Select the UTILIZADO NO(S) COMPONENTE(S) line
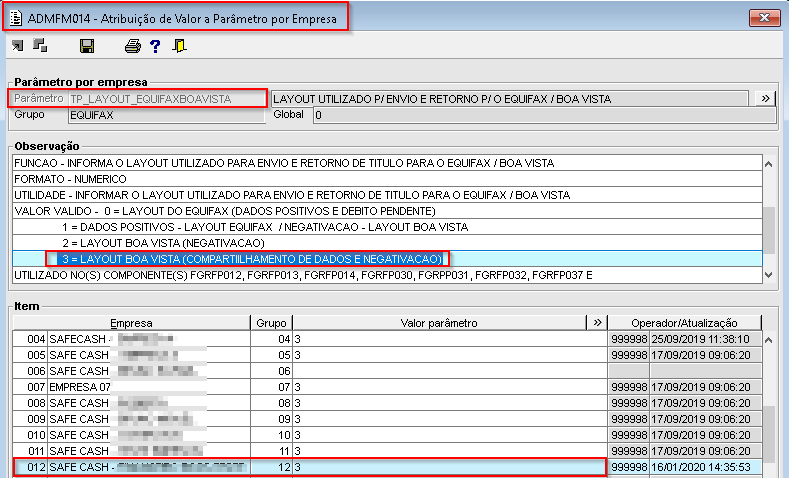This screenshot has height=478, width=789. pyautogui.click(x=387, y=275)
